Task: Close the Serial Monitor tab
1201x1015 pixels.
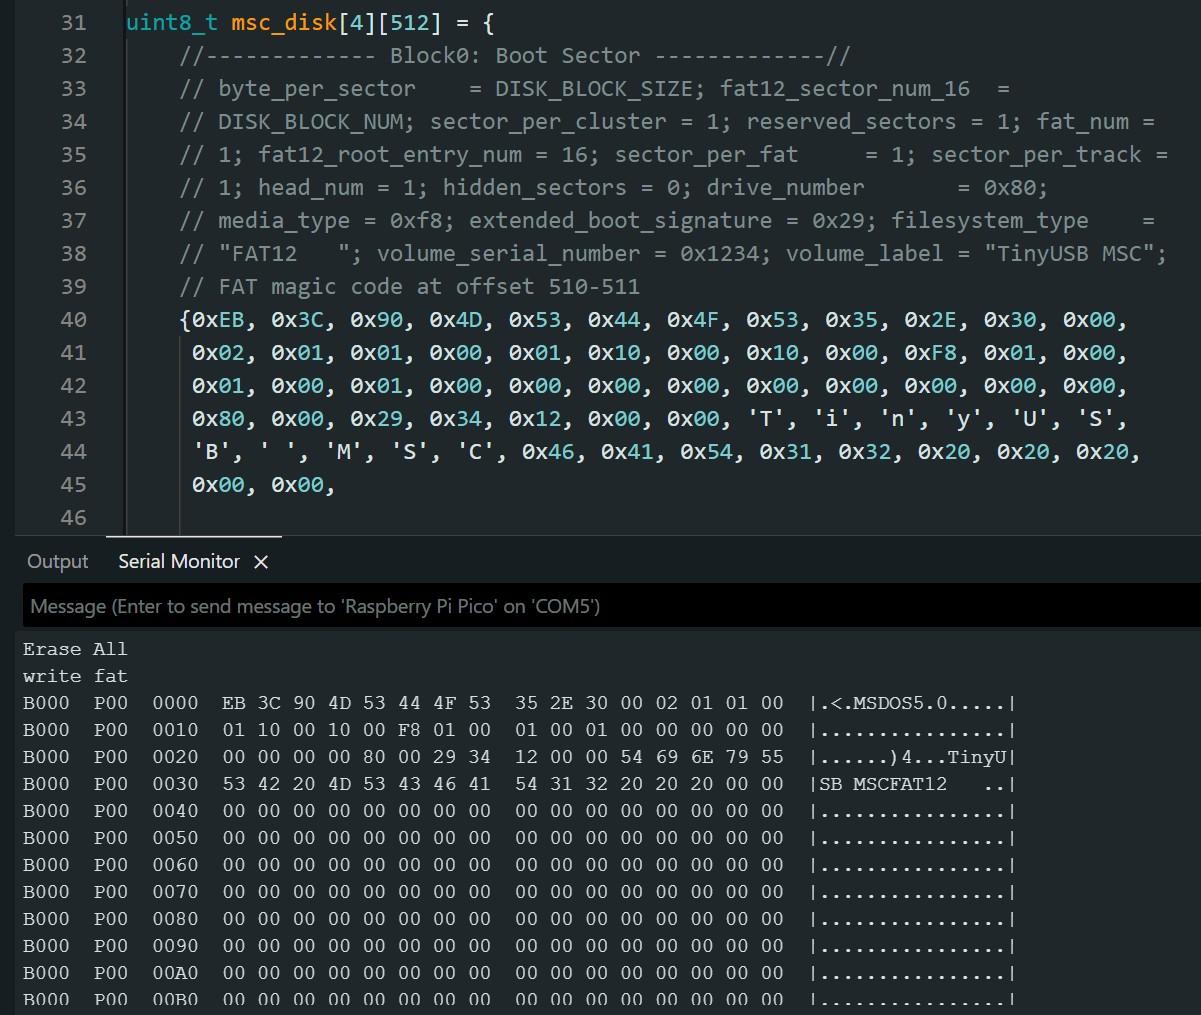Action: [261, 563]
